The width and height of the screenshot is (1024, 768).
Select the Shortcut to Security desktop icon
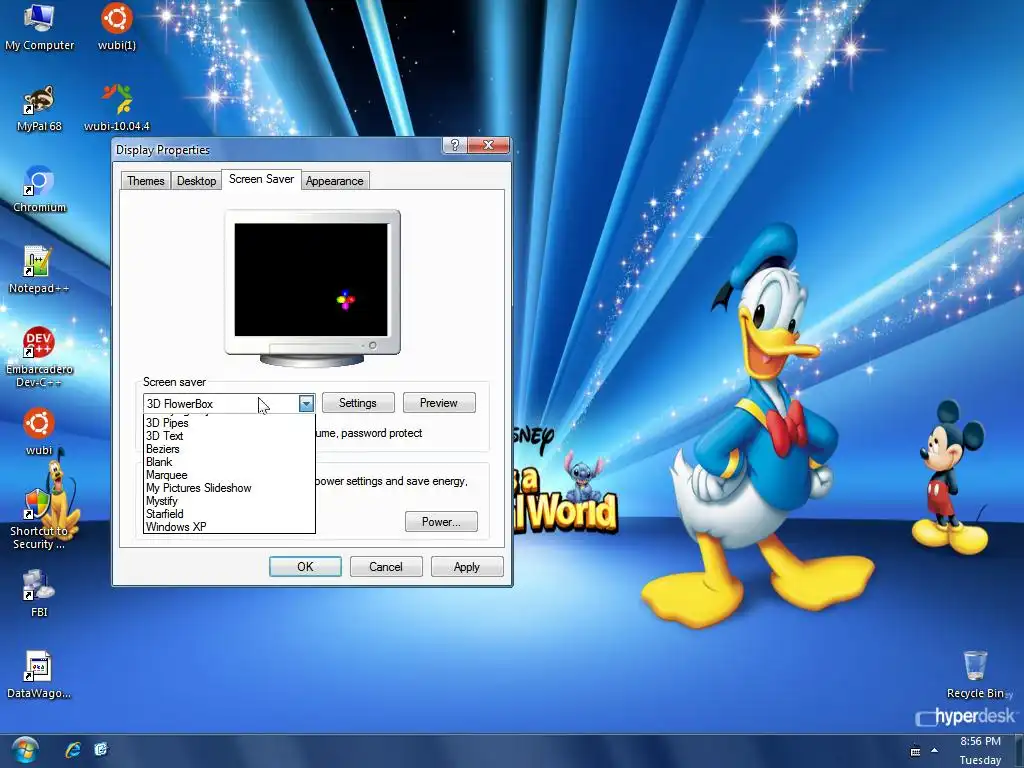pyautogui.click(x=39, y=519)
